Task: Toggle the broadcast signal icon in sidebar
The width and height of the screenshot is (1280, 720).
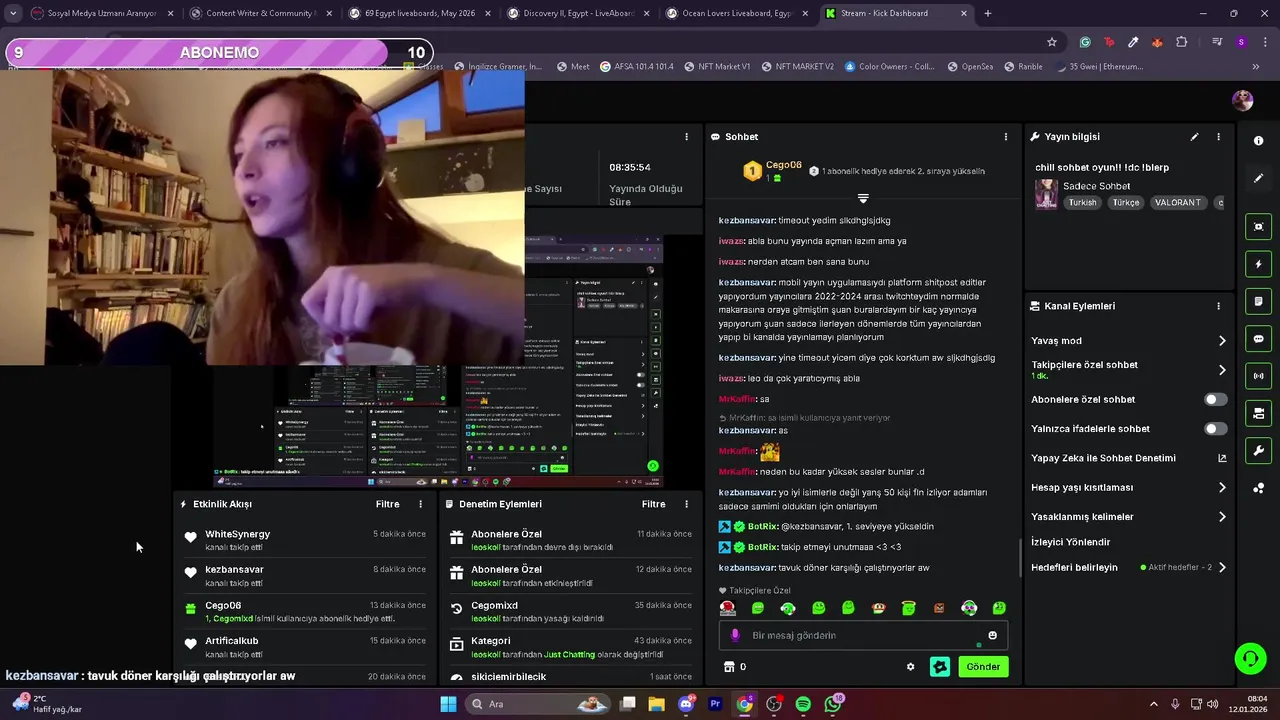Action: (1258, 376)
